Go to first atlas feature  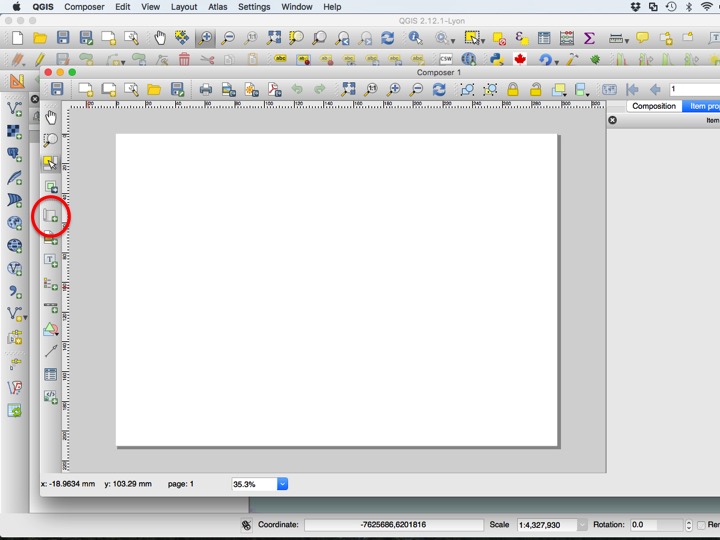[632, 89]
